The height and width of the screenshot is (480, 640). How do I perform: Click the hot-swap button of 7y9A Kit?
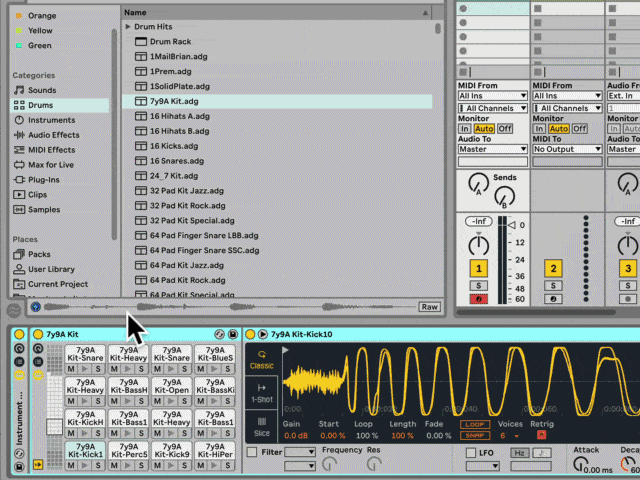[x=219, y=334]
